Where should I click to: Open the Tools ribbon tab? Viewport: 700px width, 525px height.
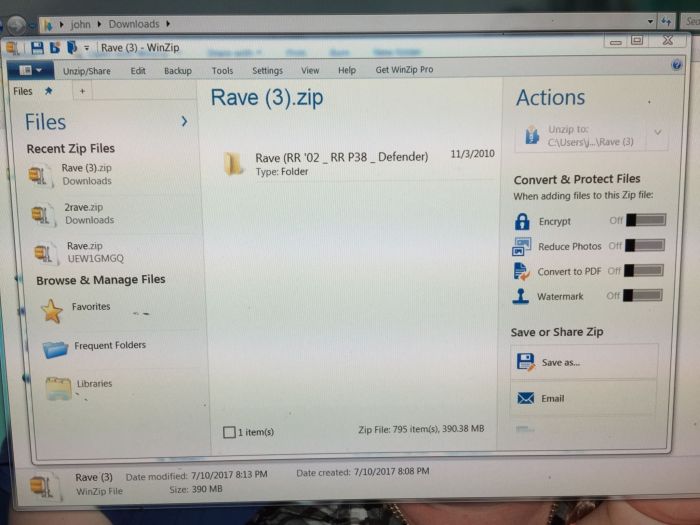tap(222, 71)
